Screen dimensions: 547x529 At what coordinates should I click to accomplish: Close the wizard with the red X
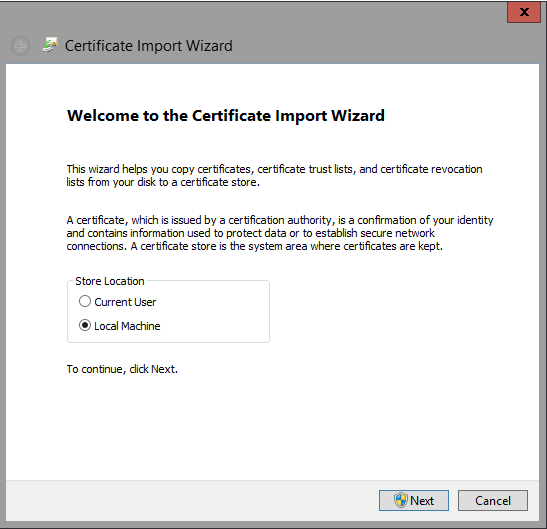tap(524, 12)
